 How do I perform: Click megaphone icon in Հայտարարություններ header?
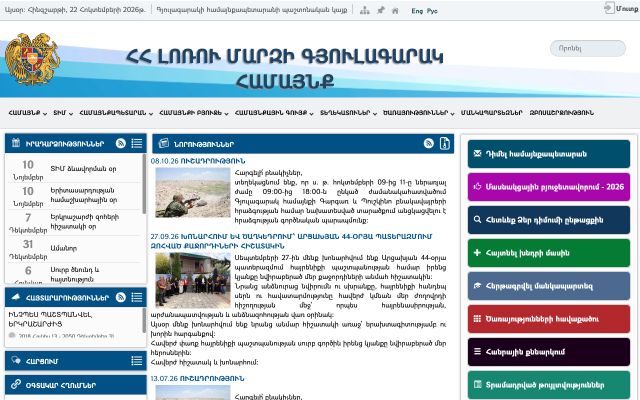[x=16, y=297]
